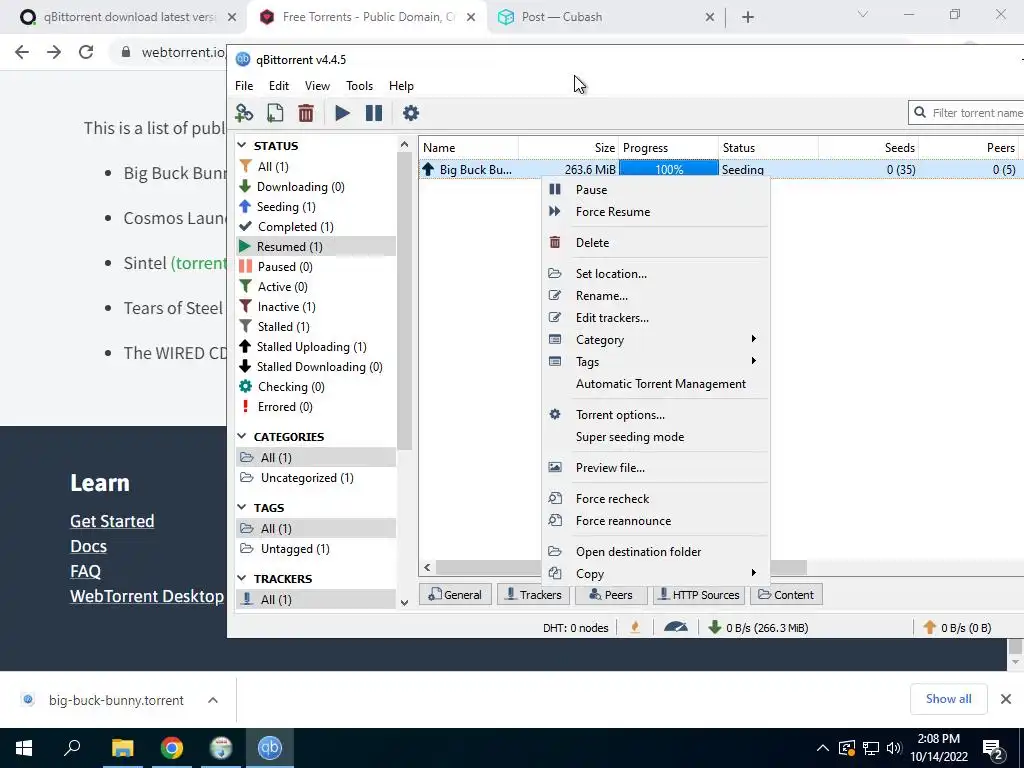The width and height of the screenshot is (1024, 768).
Task: Open the Help menu
Action: pos(401,86)
